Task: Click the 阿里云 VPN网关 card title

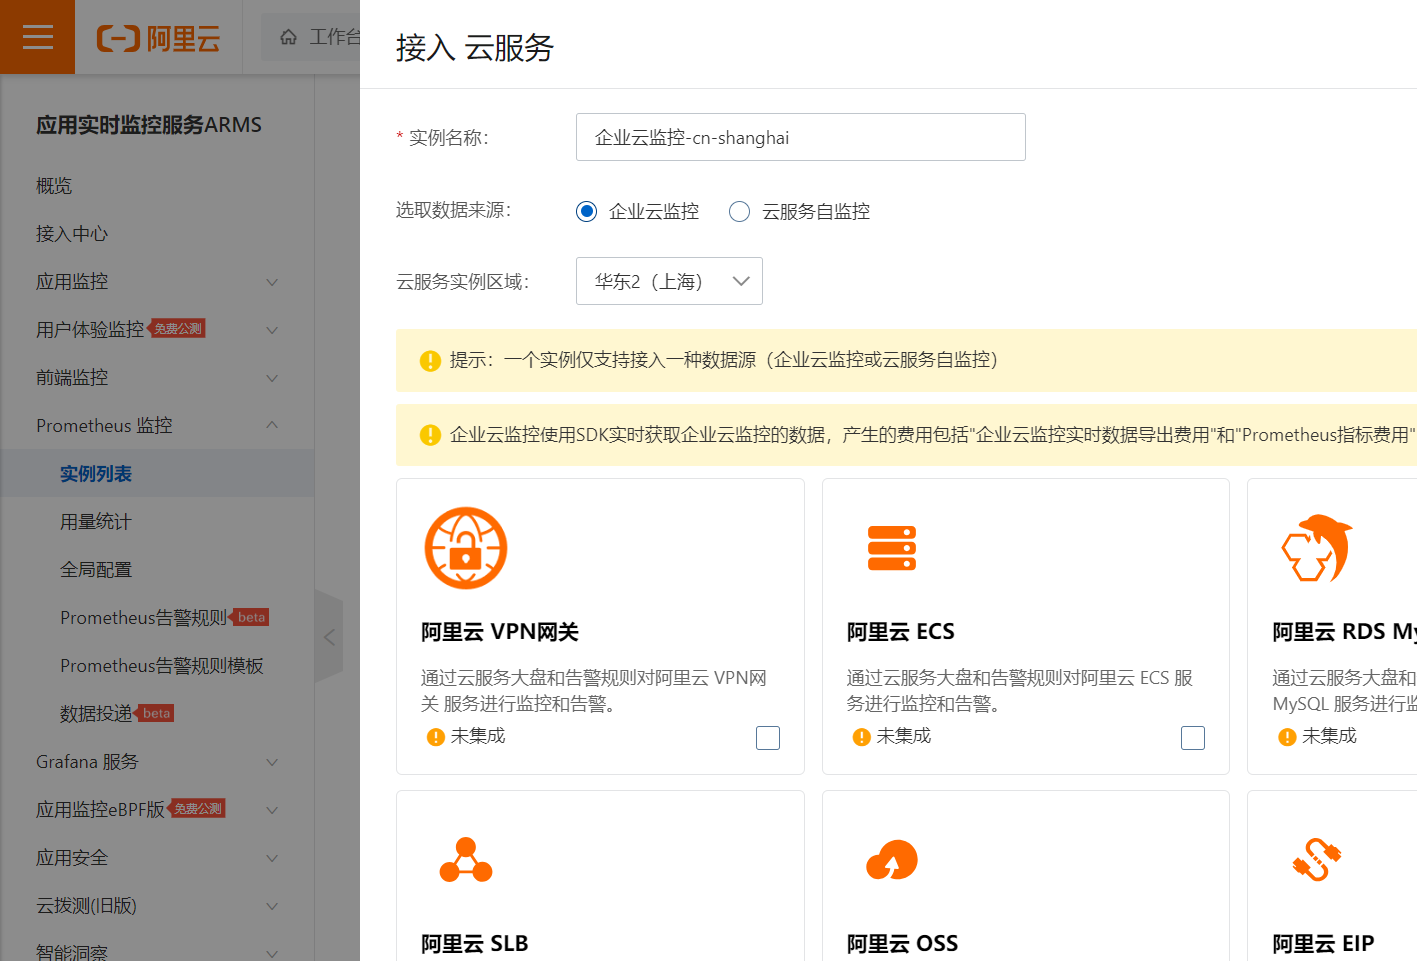Action: click(x=500, y=632)
